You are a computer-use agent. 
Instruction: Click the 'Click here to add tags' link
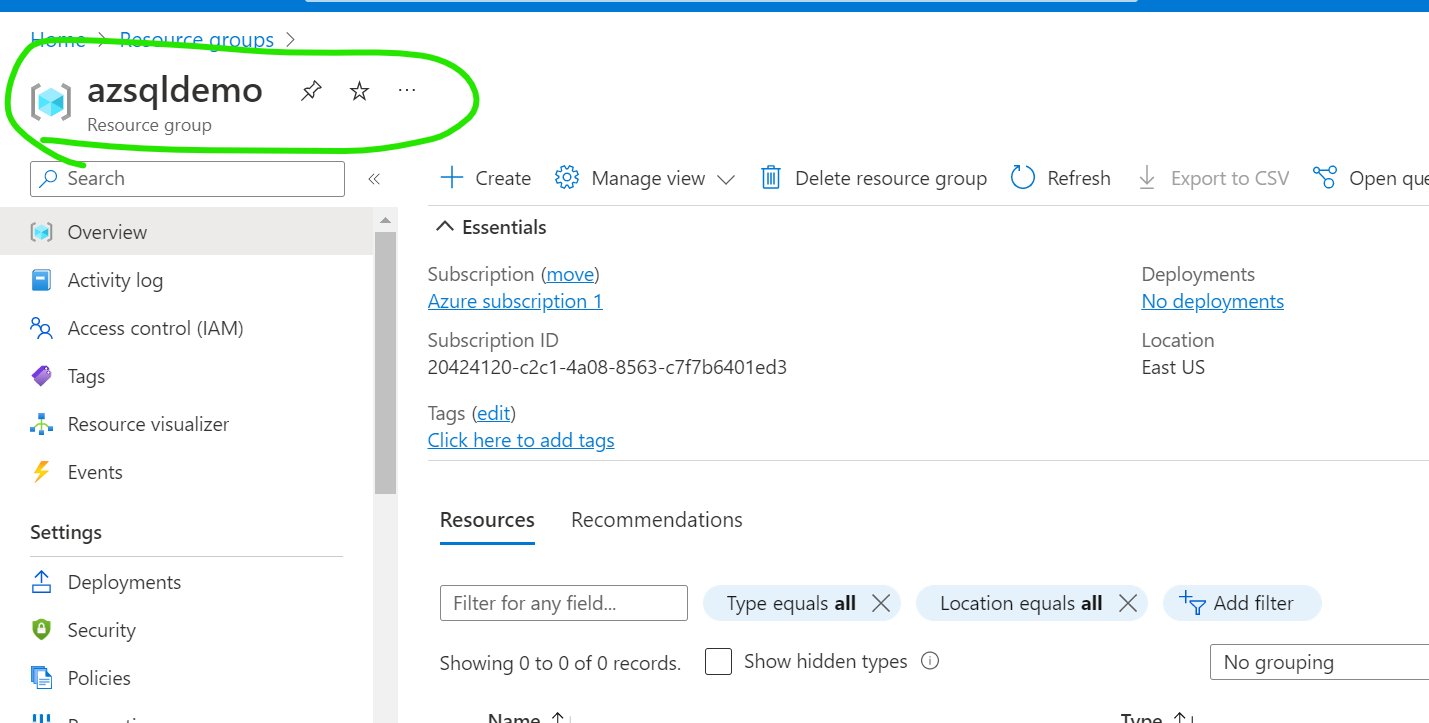521,440
